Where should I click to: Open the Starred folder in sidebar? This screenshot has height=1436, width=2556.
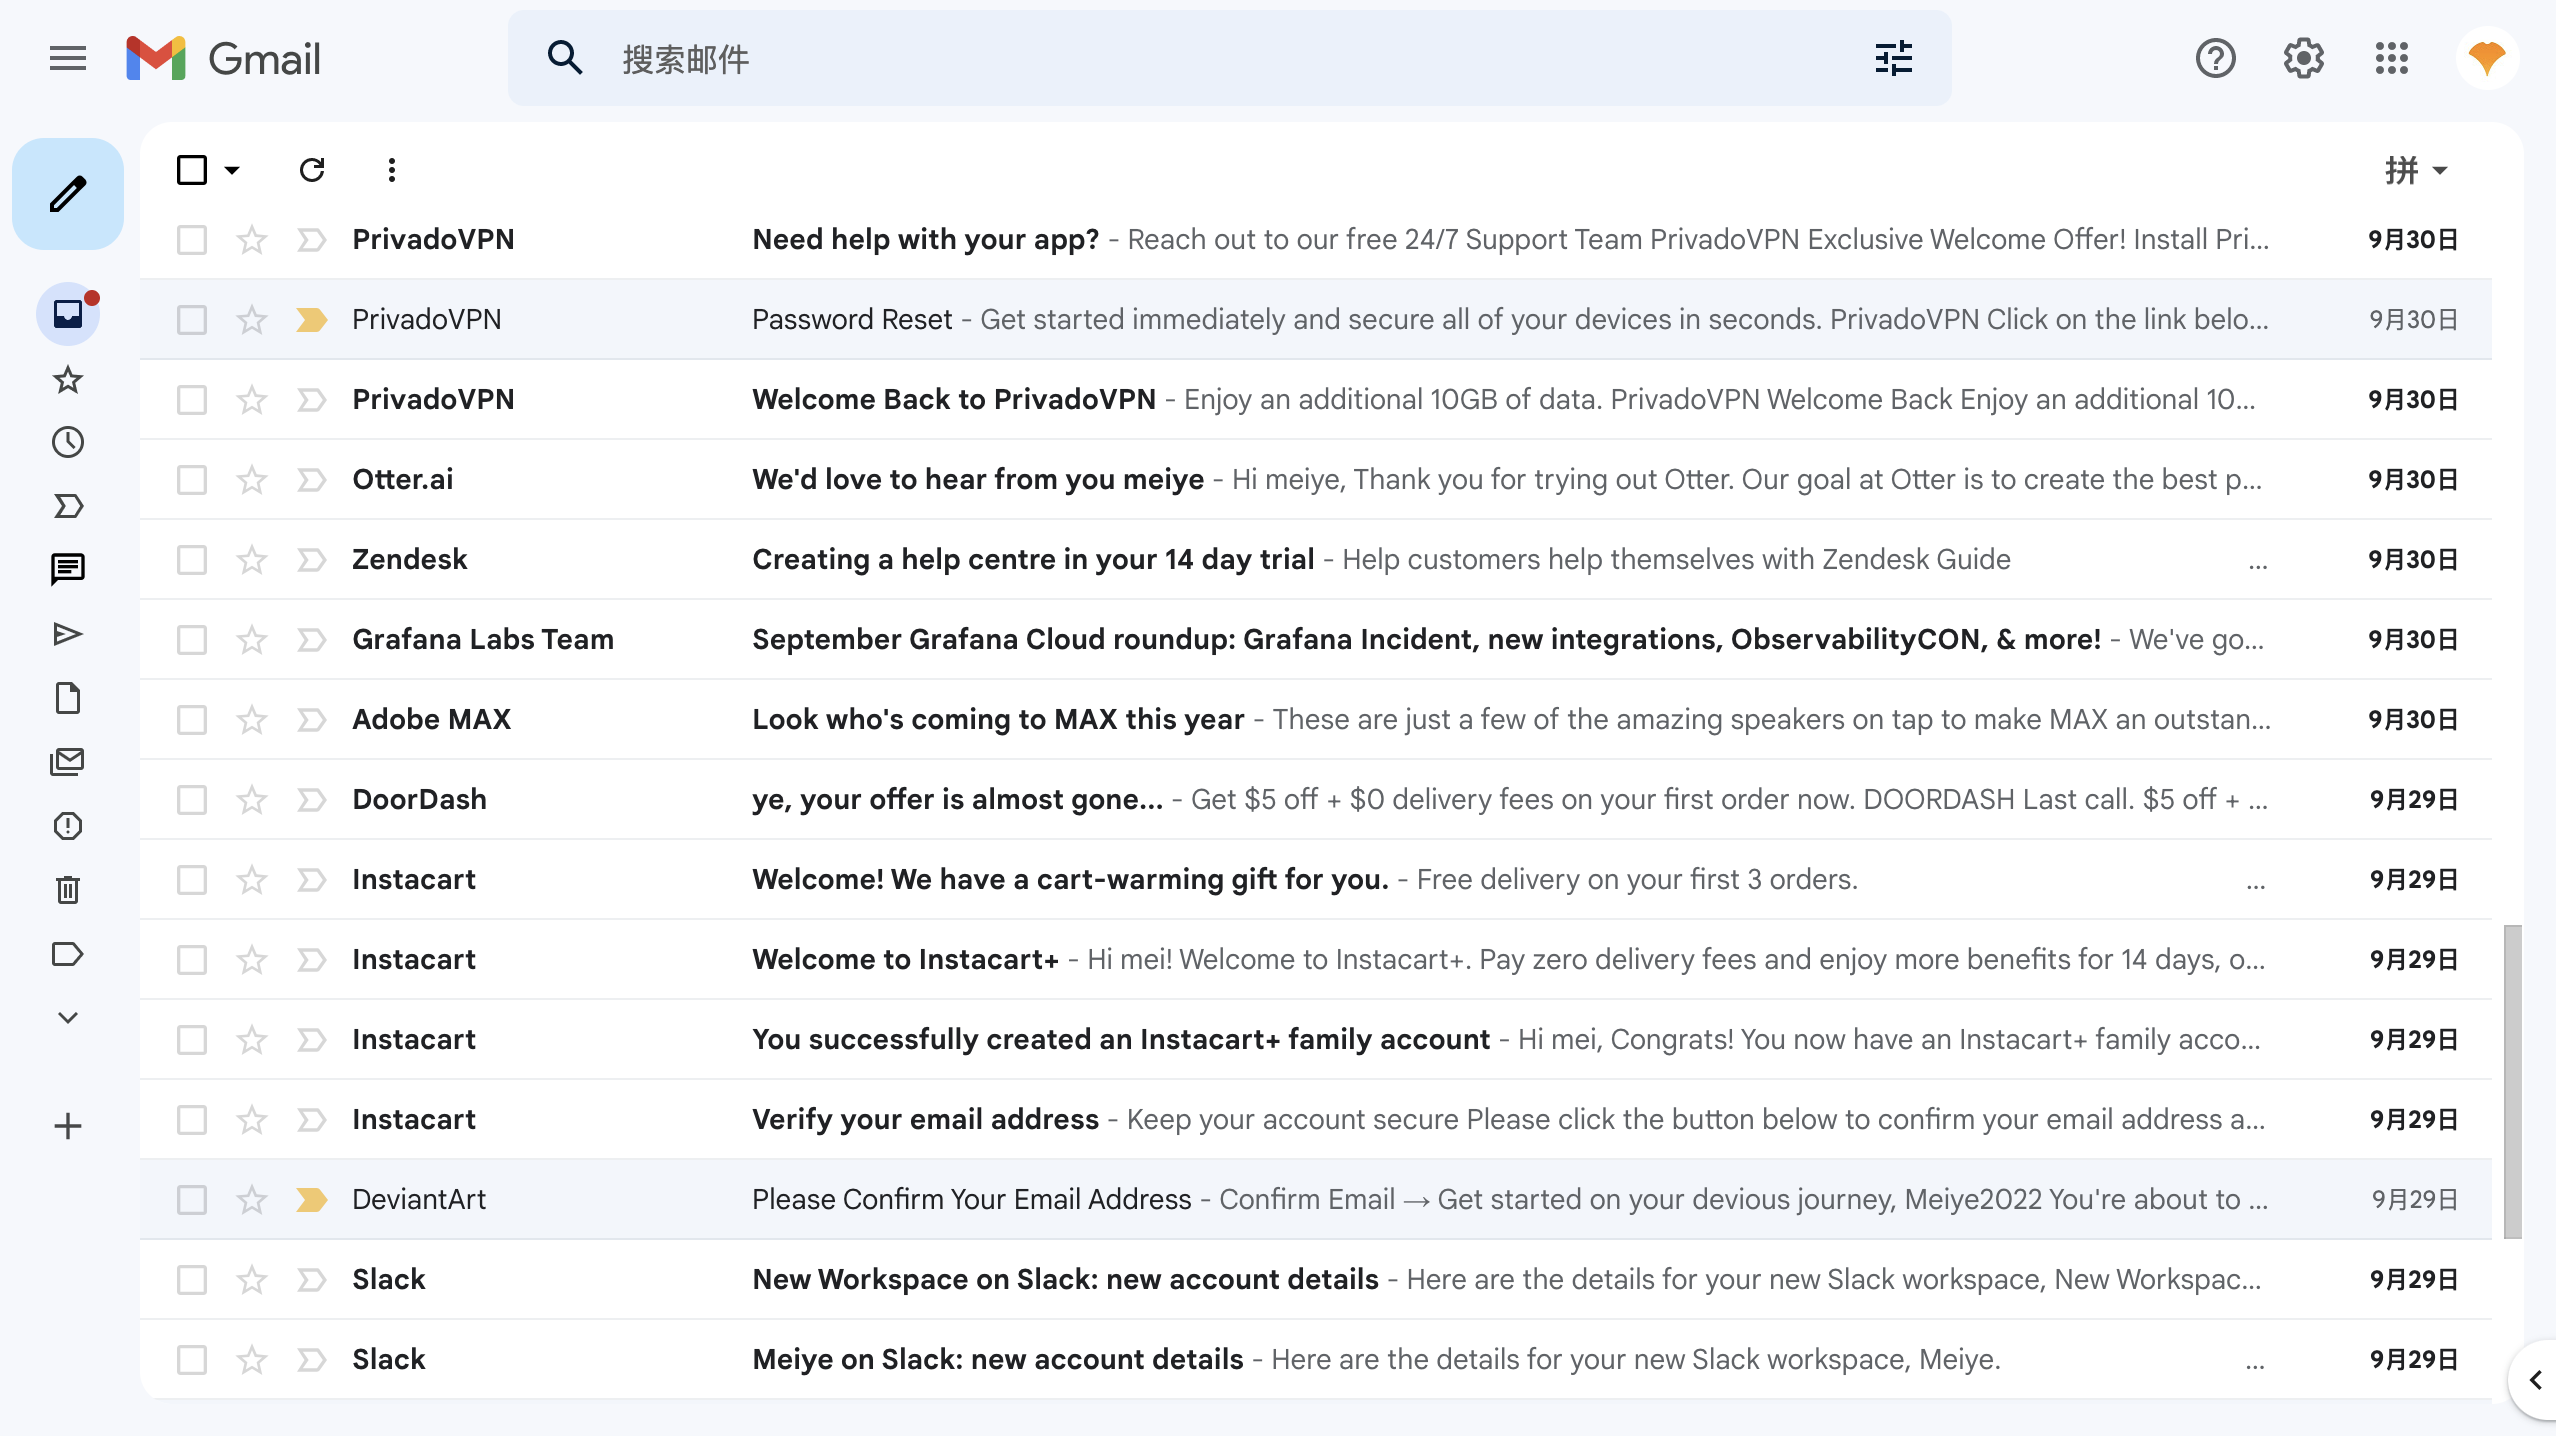(x=68, y=379)
